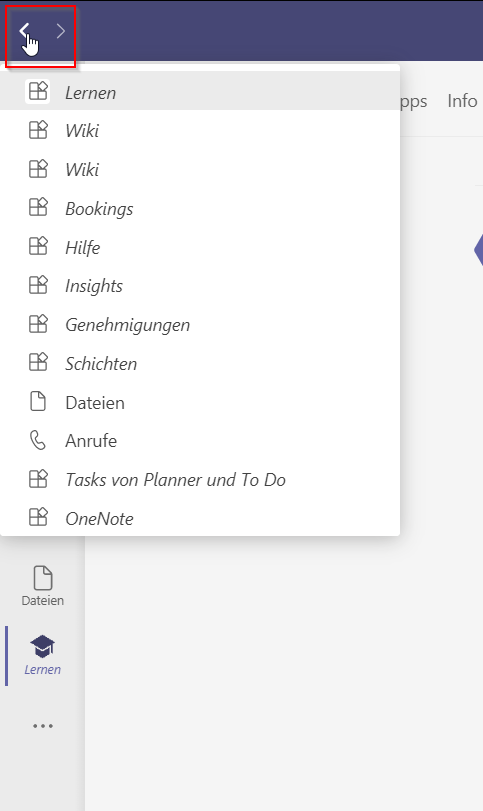This screenshot has width=483, height=811.
Task: Choose Schichten from history list
Action: [200, 363]
